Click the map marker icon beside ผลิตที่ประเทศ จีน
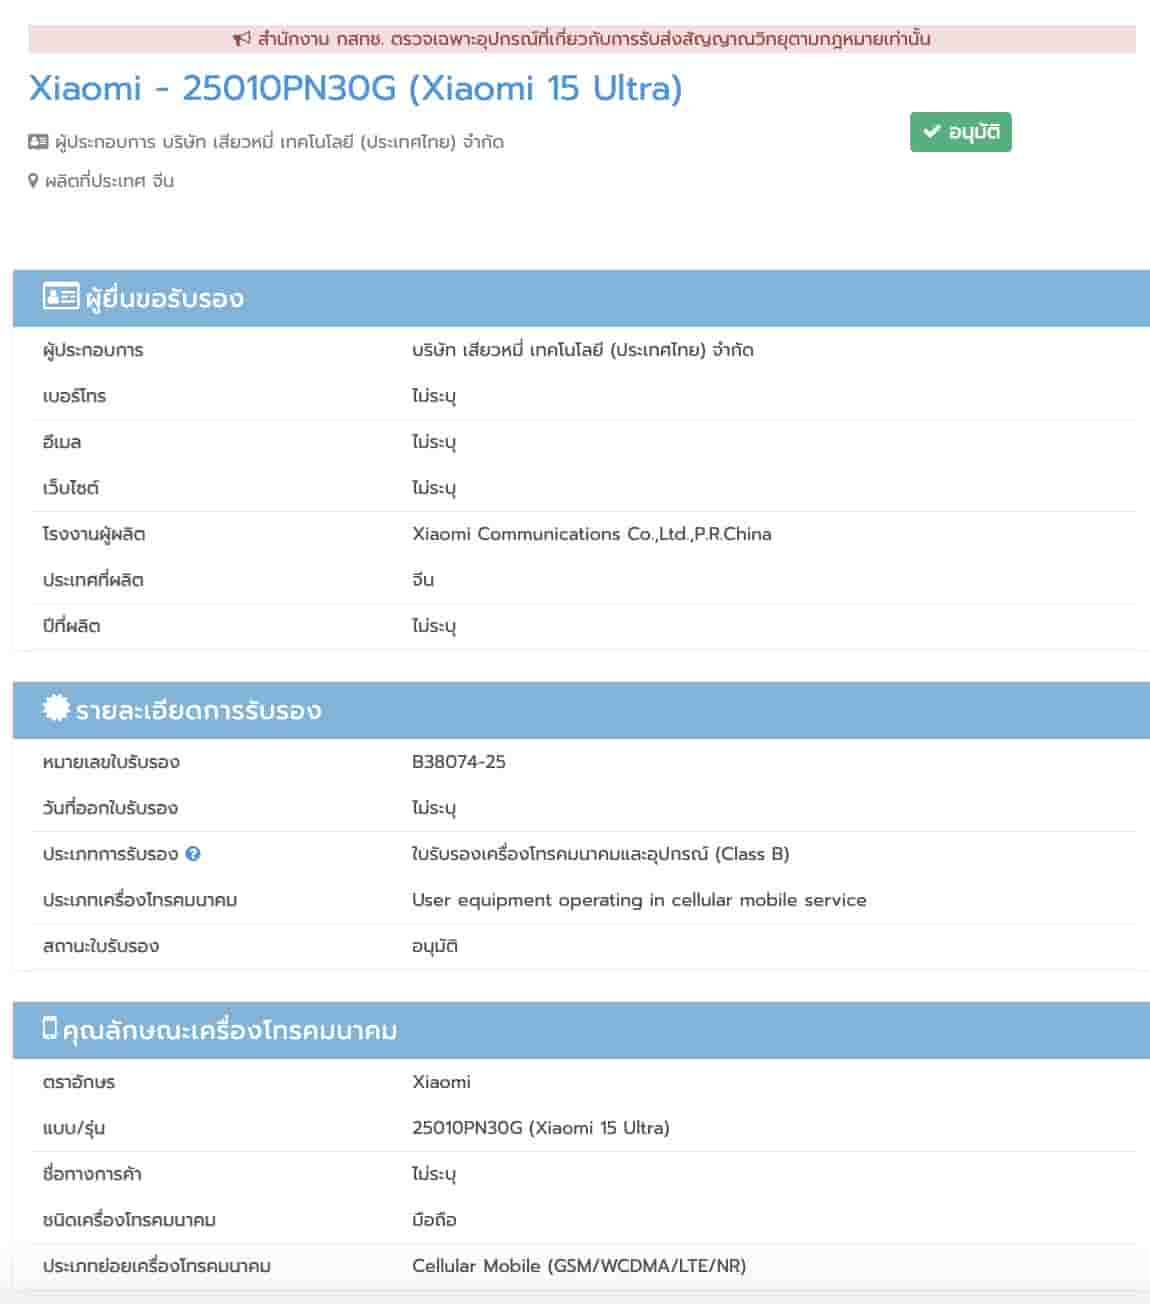The width and height of the screenshot is (1150, 1304). tap(33, 181)
